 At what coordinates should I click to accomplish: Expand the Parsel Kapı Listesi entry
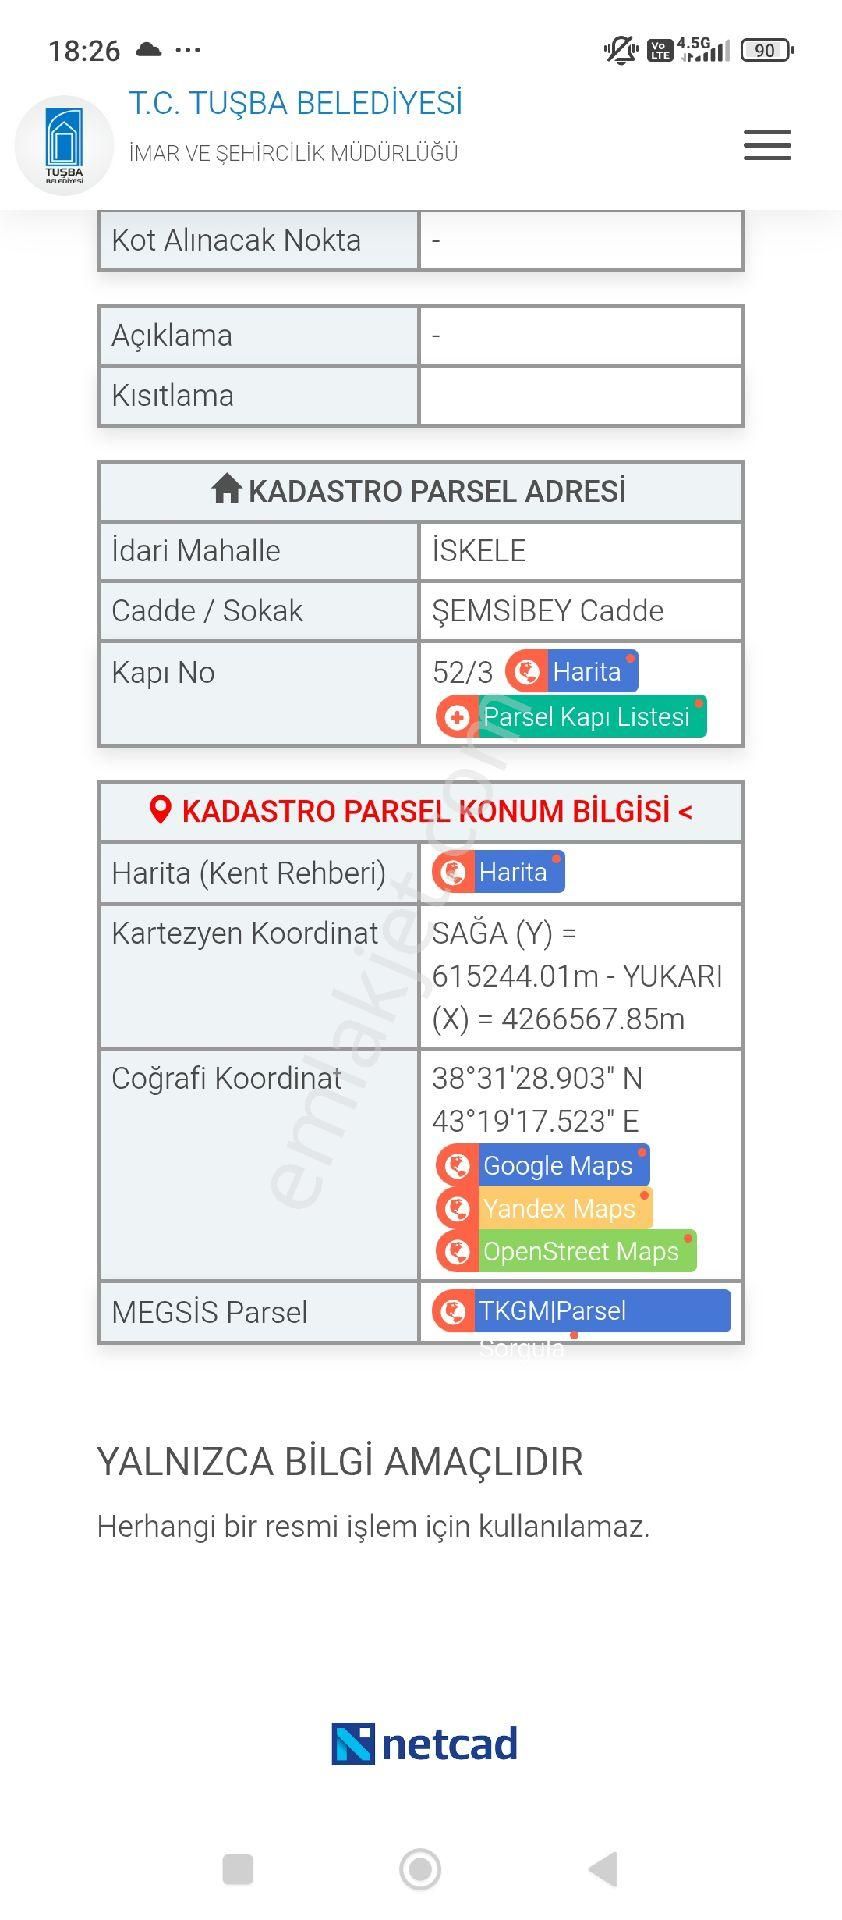(x=588, y=716)
